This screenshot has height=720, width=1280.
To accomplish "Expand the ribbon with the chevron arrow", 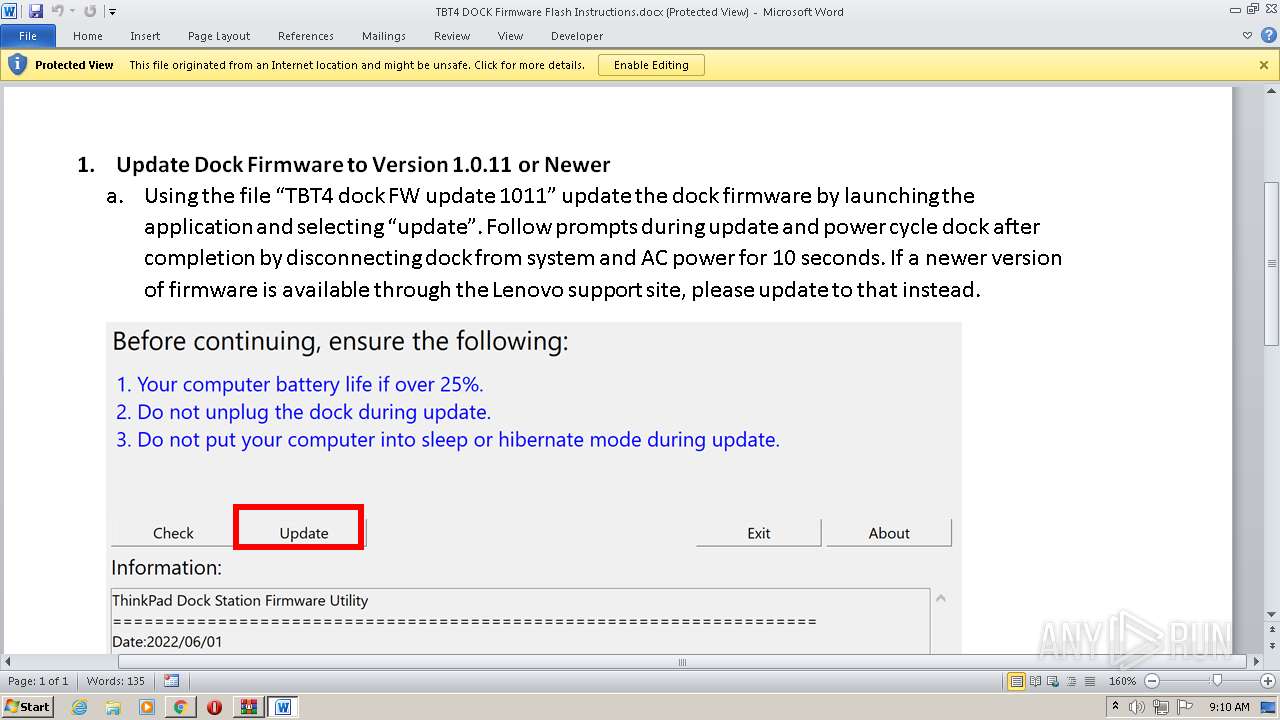I will (x=1247, y=35).
